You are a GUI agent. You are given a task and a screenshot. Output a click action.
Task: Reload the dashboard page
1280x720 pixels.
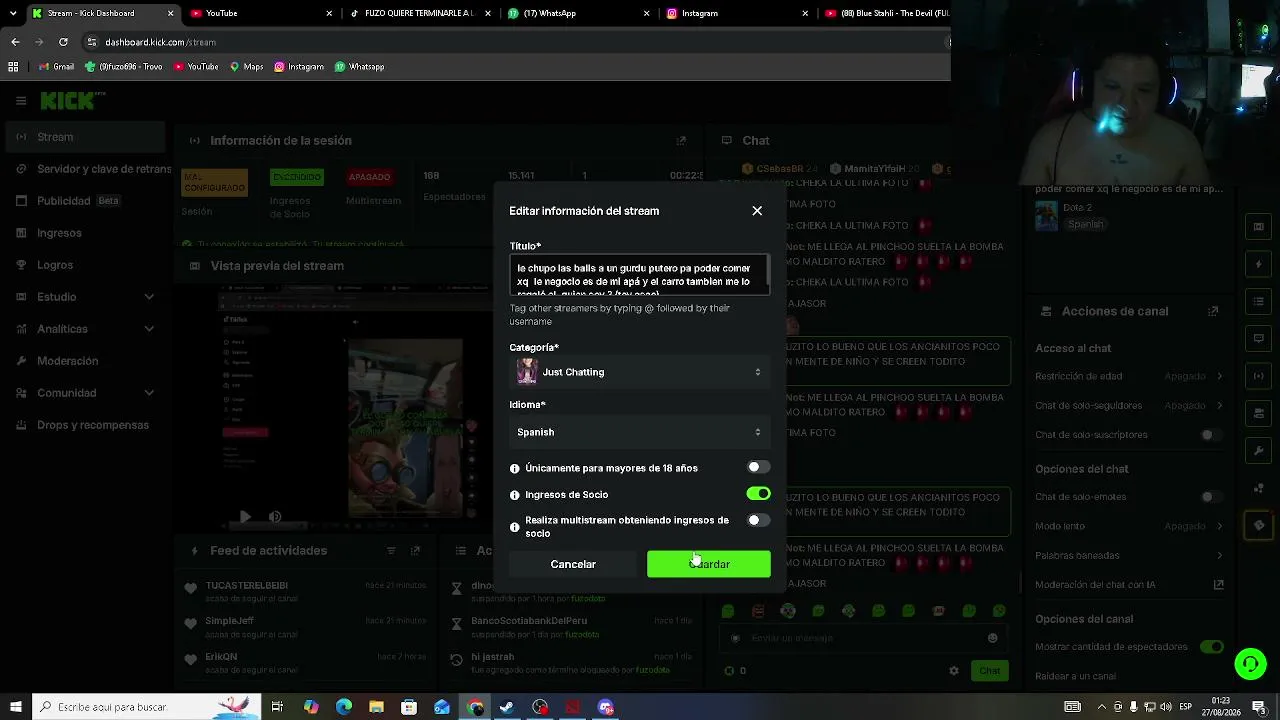click(63, 42)
